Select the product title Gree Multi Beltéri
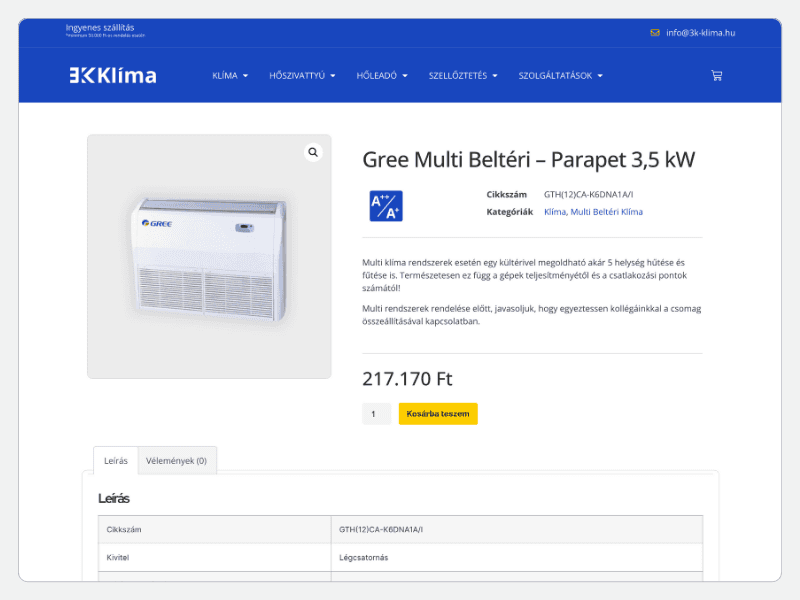 pyautogui.click(x=529, y=160)
